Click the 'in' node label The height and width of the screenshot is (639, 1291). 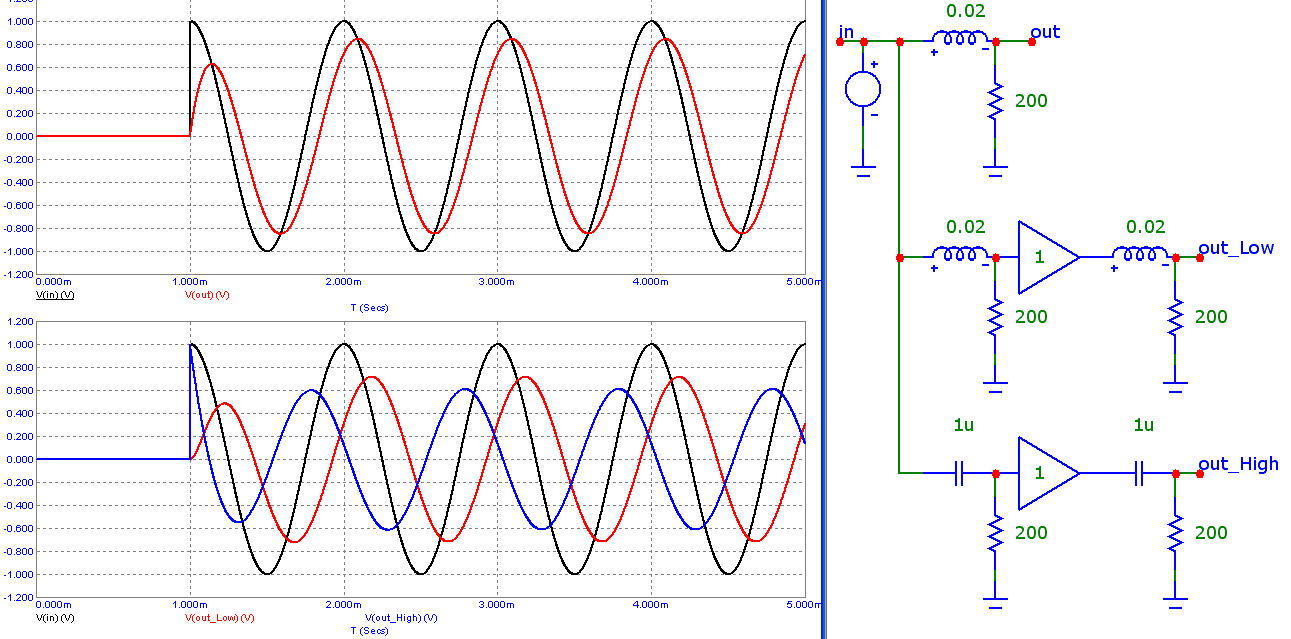[847, 32]
